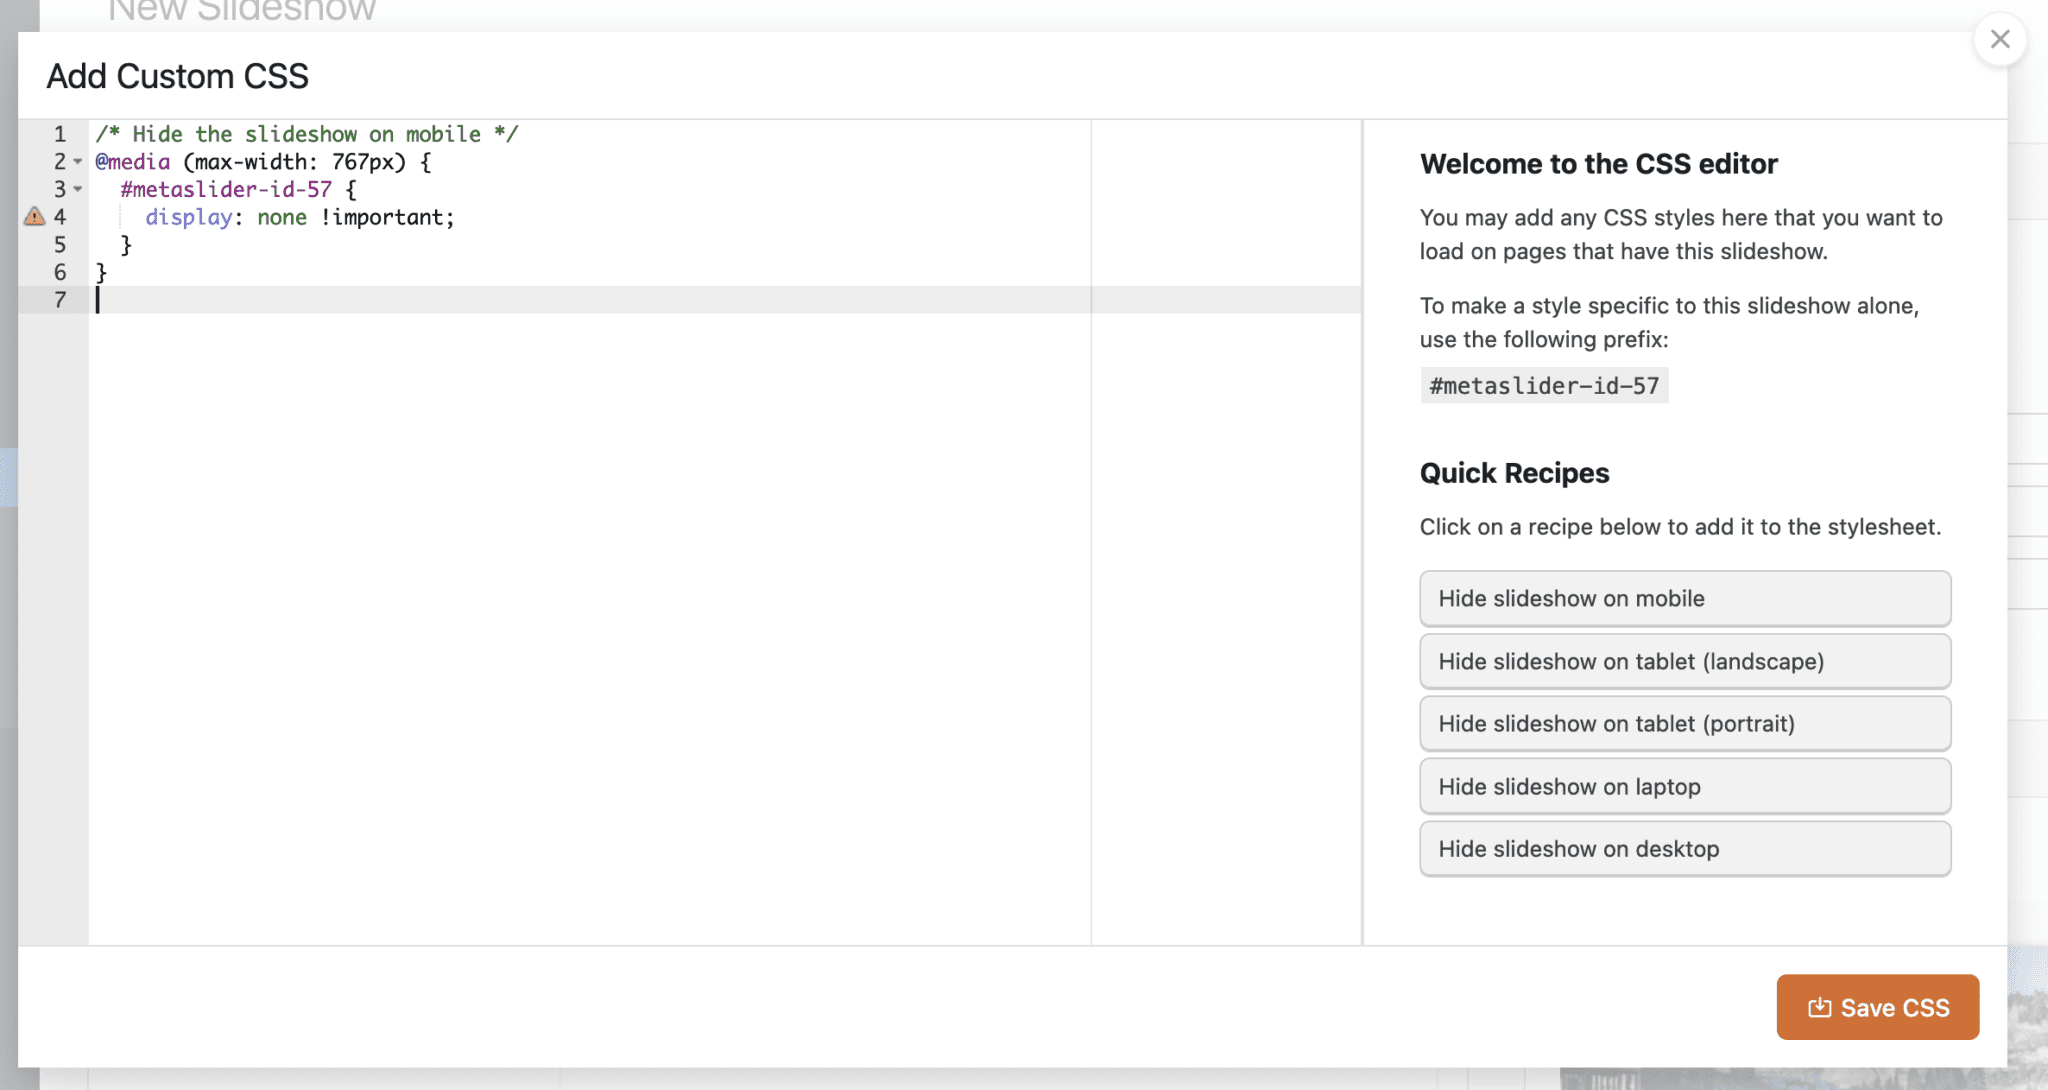Collapse the @media block fold arrow on line 2
2048x1090 pixels.
point(78,162)
